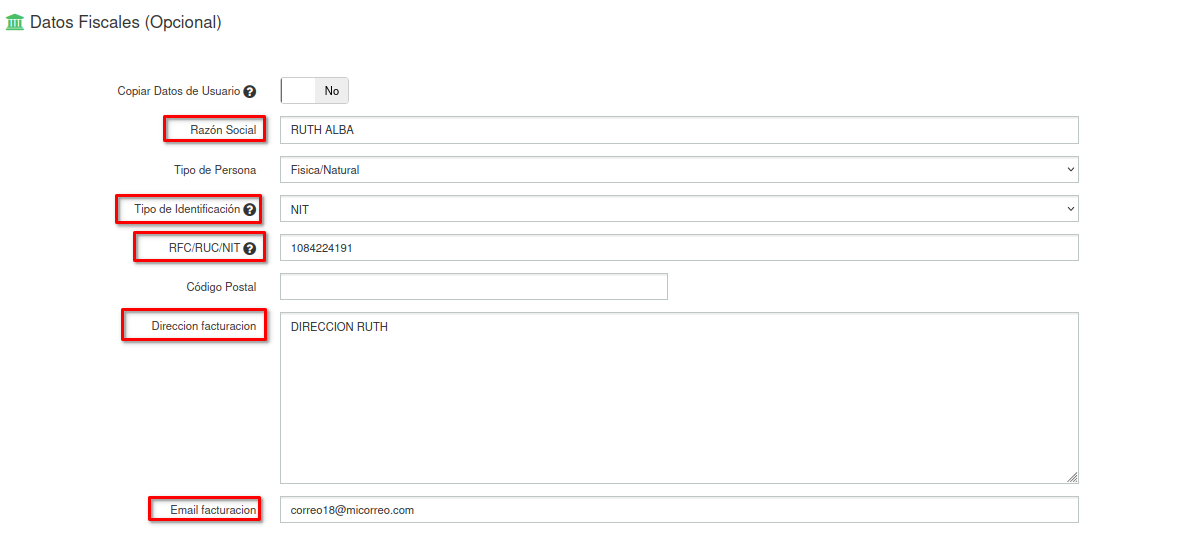Screen dimensions: 1182x534
Task: Click the Código Postal label
Action: [x=221, y=287]
